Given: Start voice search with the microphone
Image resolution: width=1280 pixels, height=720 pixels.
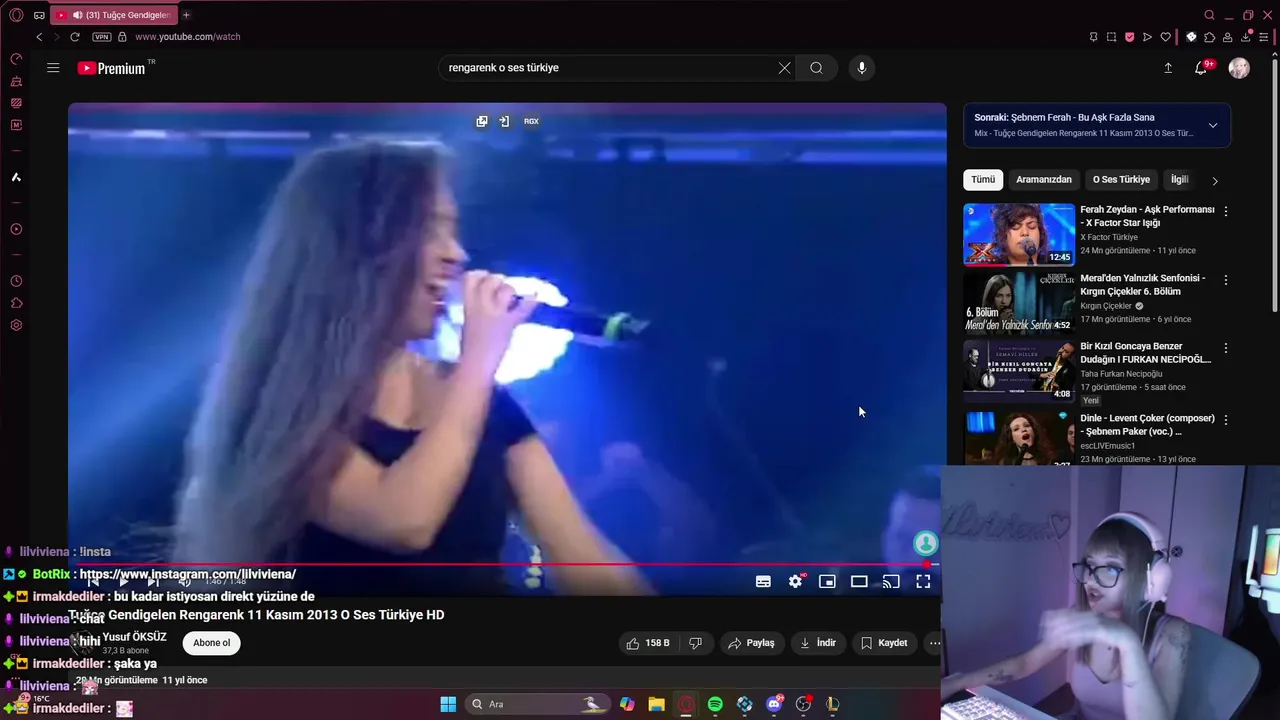Looking at the screenshot, I should (862, 68).
